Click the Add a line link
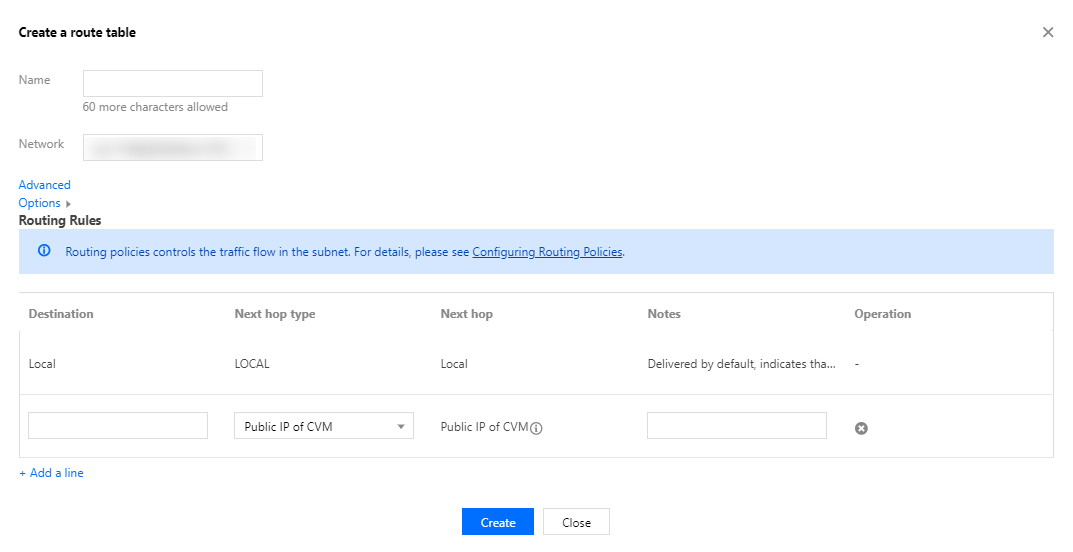Image resolution: width=1073 pixels, height=552 pixels. [x=51, y=473]
